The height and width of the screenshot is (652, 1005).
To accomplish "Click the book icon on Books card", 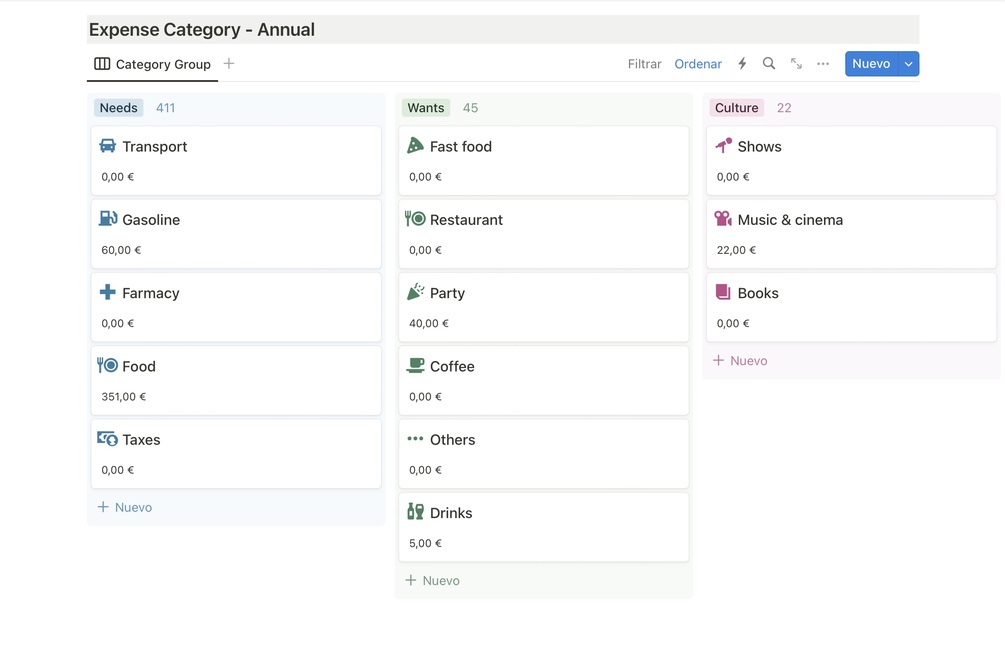I will [723, 292].
